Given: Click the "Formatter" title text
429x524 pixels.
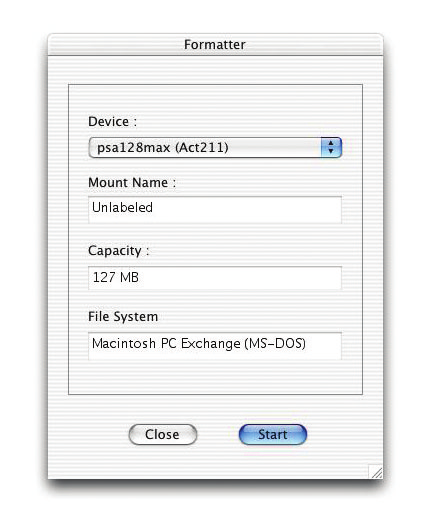Looking at the screenshot, I should [x=215, y=44].
